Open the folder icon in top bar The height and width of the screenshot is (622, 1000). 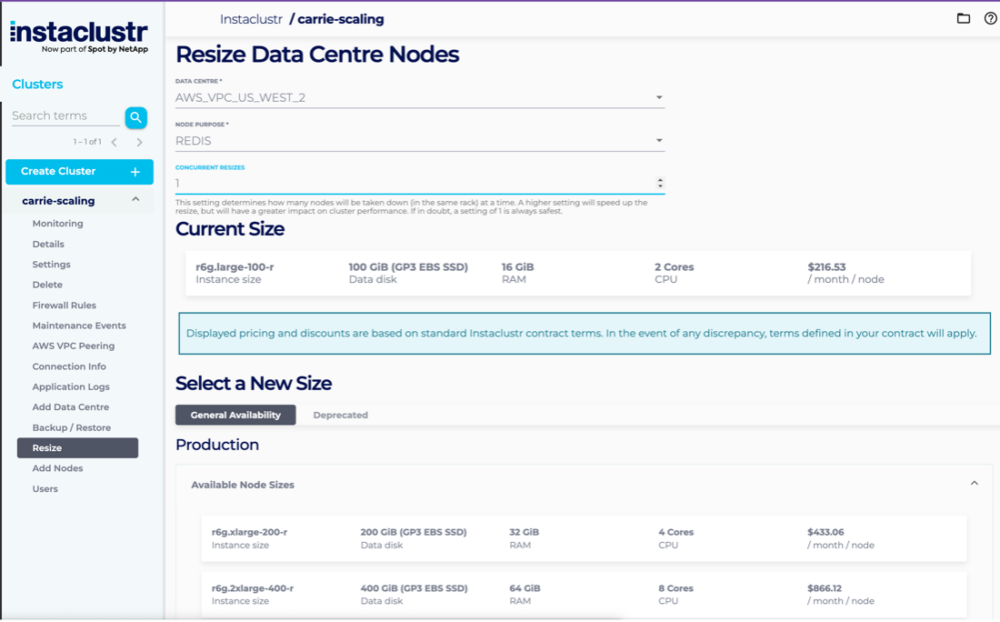(x=963, y=18)
